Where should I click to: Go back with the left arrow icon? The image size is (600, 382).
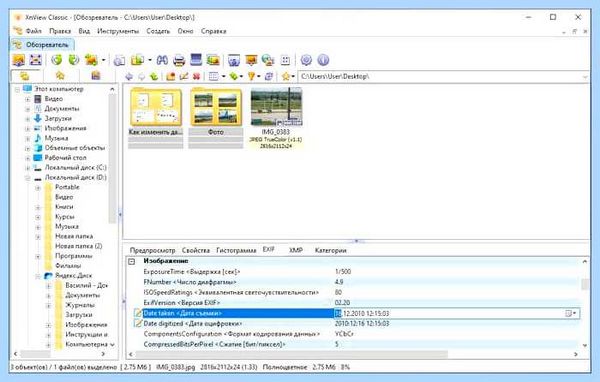[x=129, y=77]
